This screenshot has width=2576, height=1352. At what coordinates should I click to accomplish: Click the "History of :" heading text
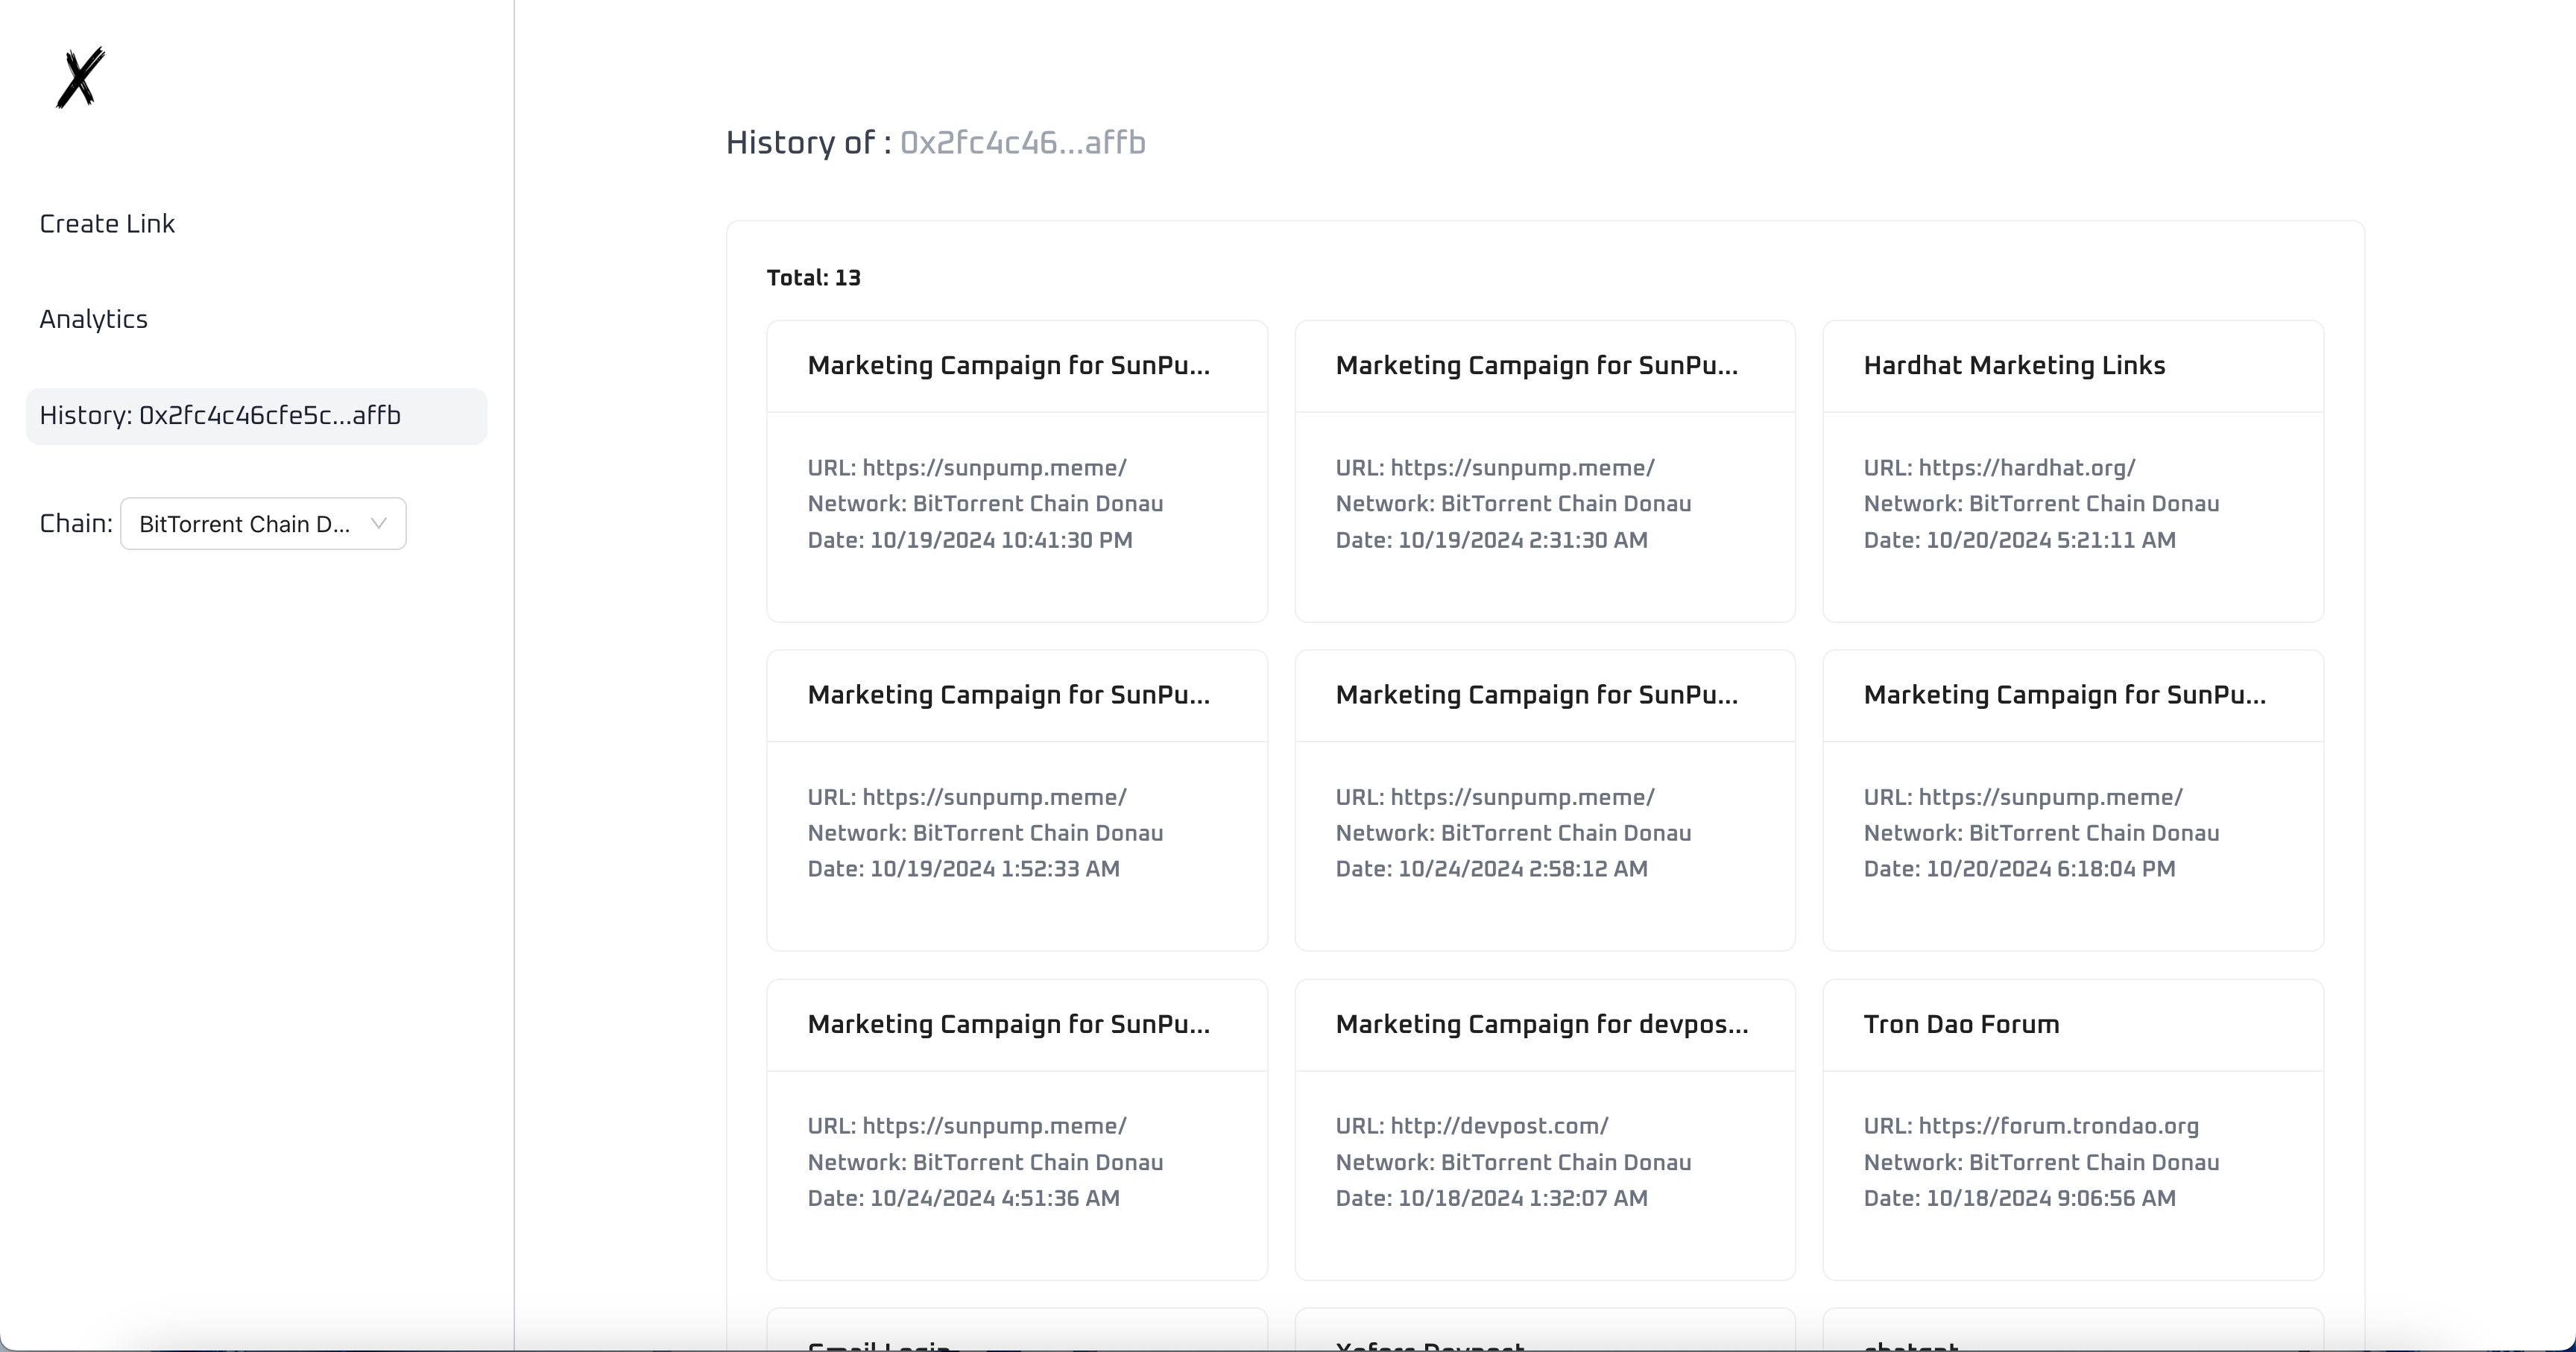808,143
